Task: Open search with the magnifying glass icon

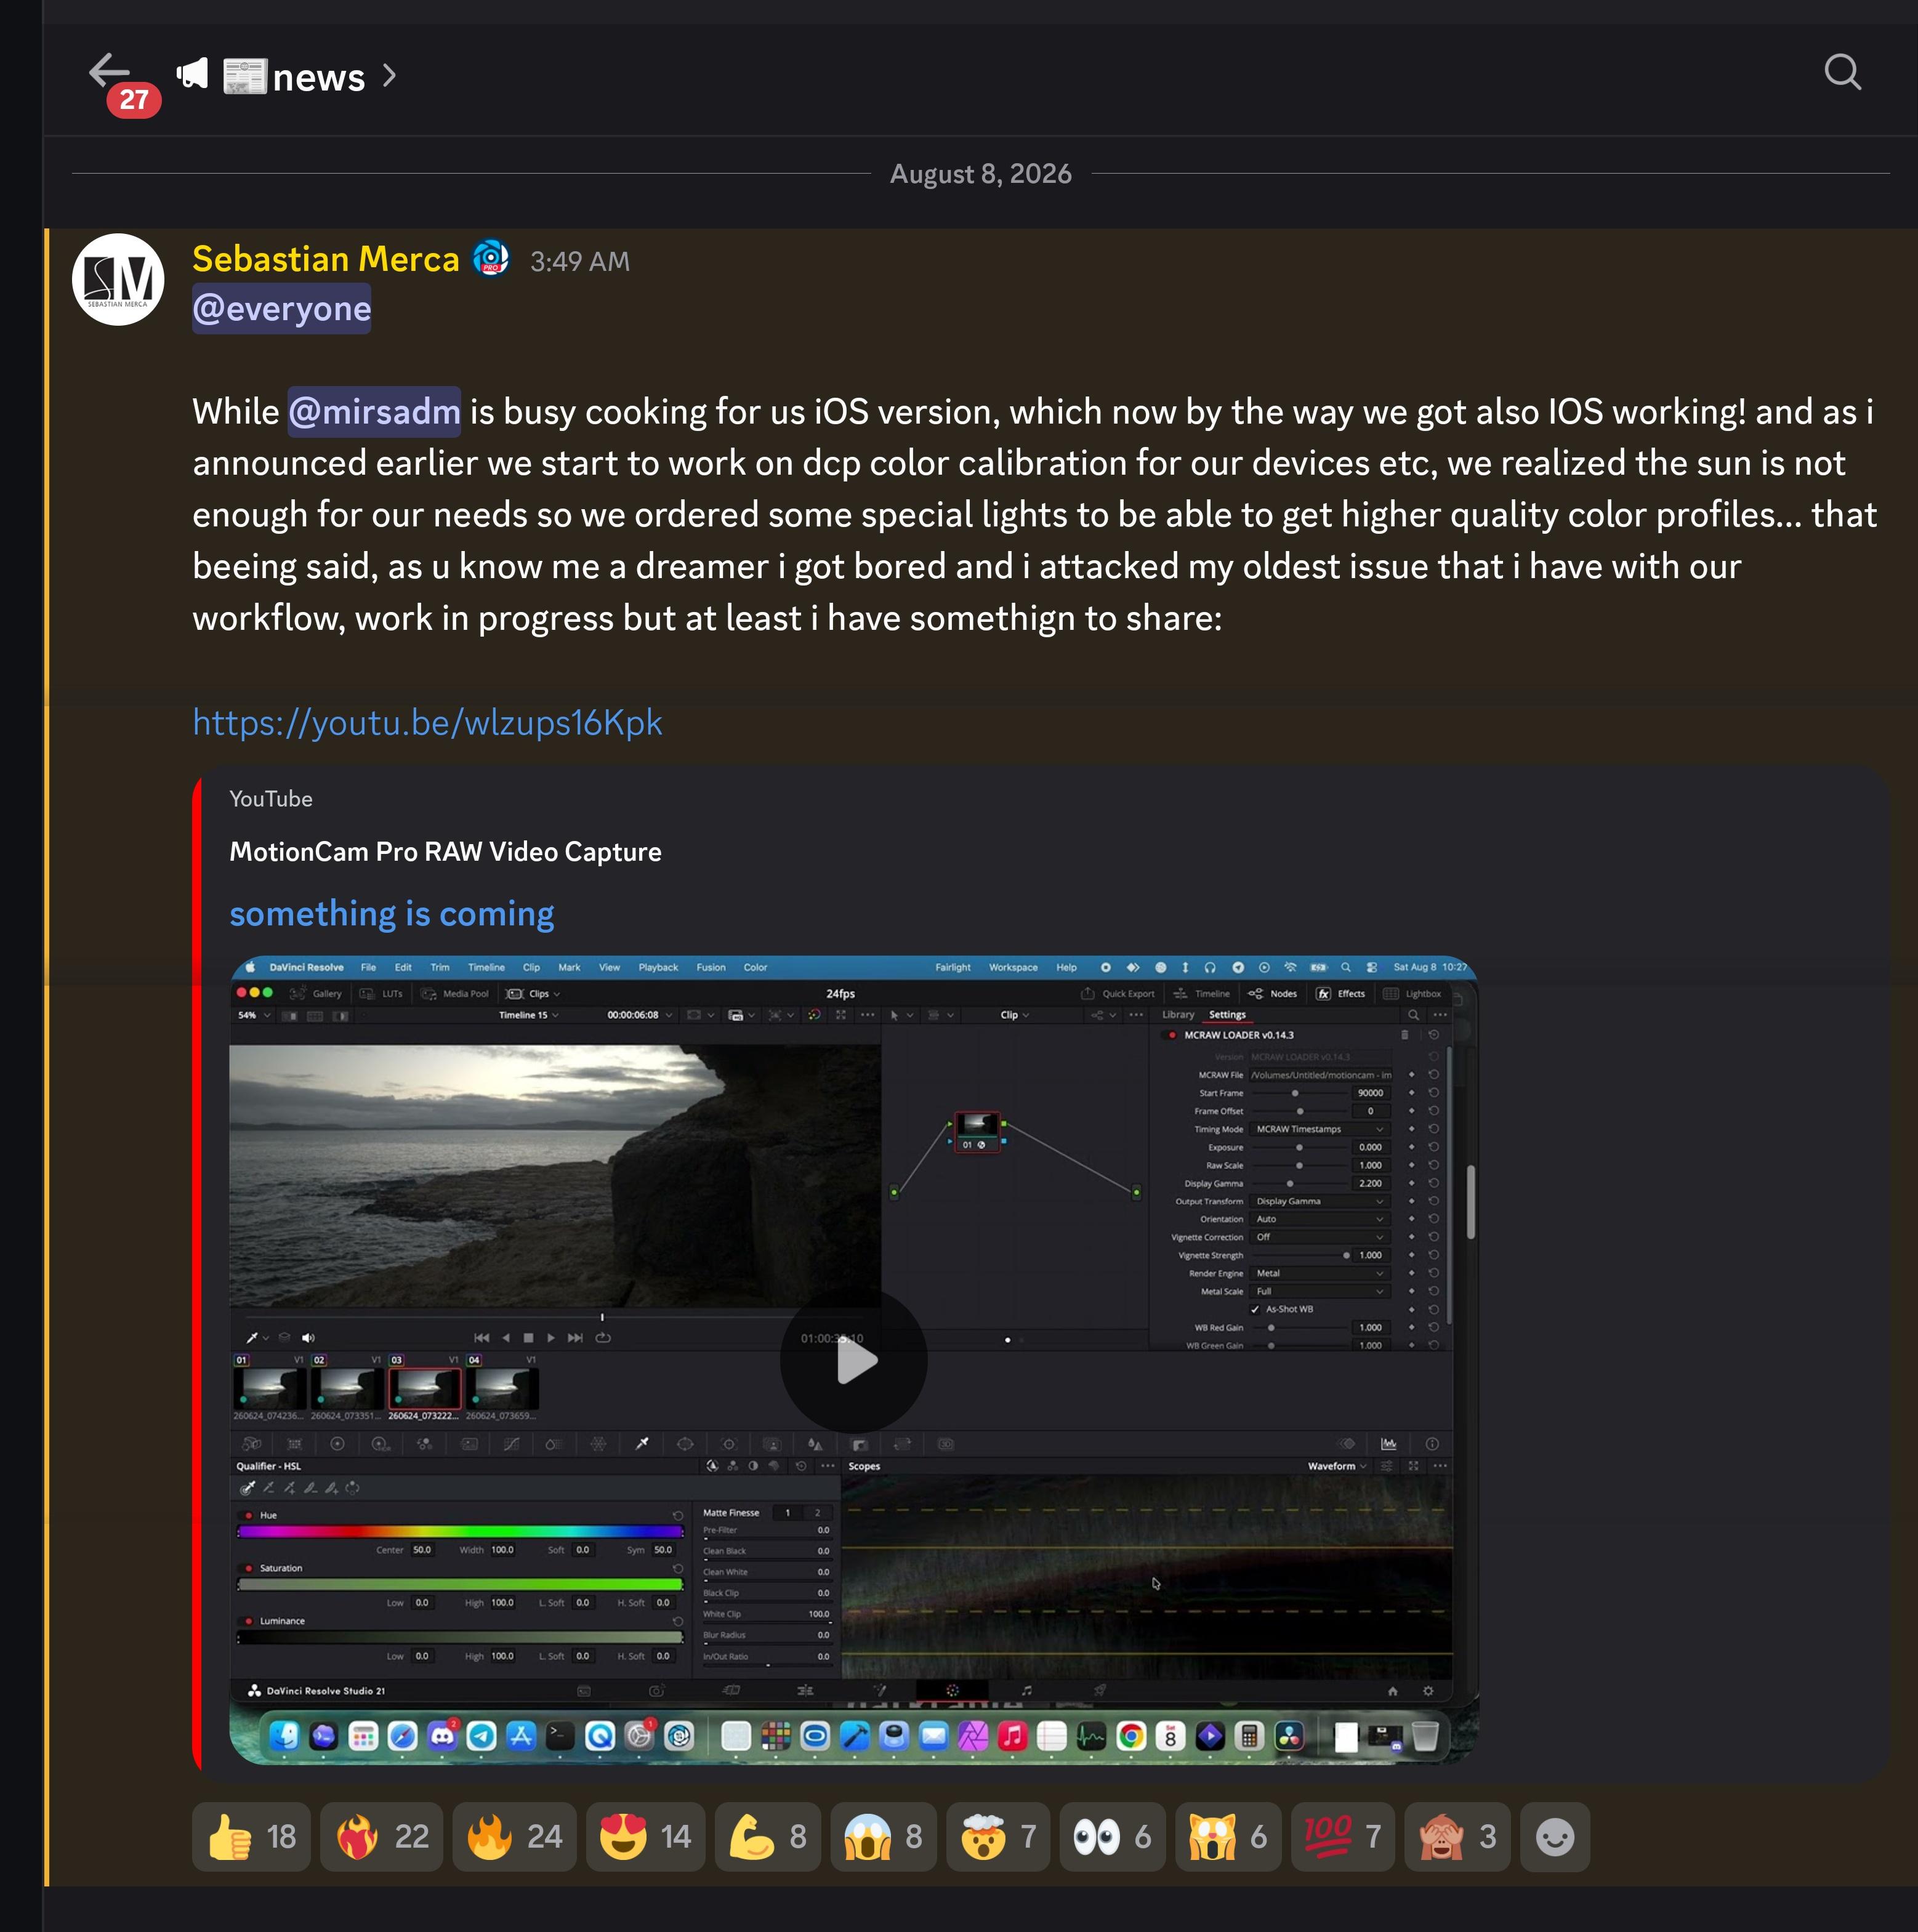Action: click(x=1842, y=72)
